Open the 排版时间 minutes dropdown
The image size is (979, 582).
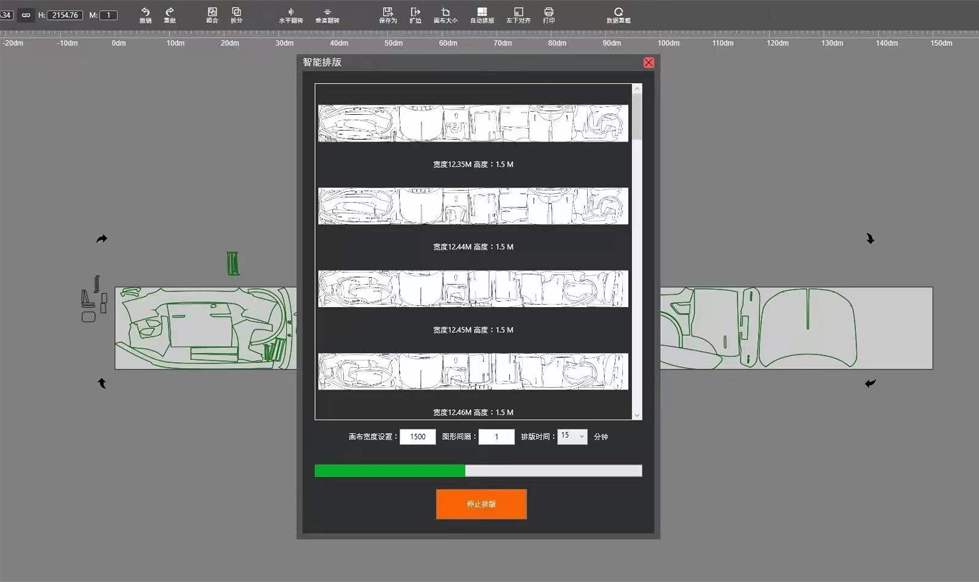pos(573,436)
